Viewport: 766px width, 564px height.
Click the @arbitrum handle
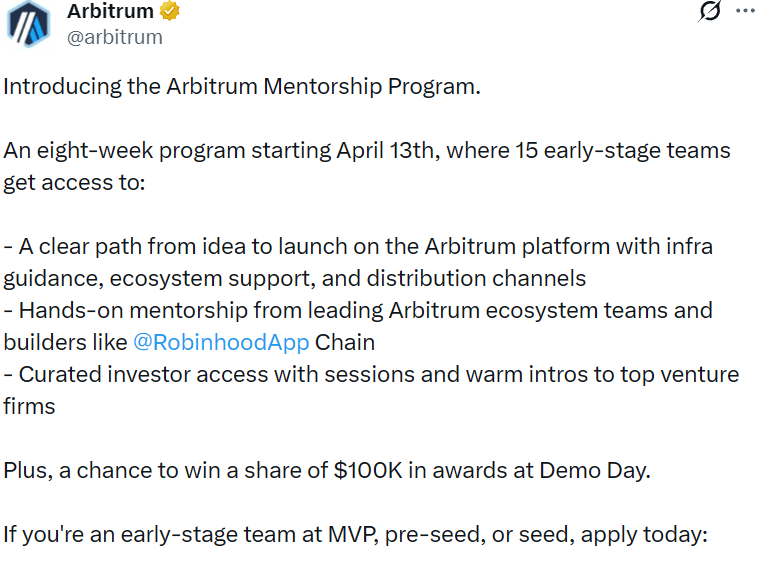114,37
